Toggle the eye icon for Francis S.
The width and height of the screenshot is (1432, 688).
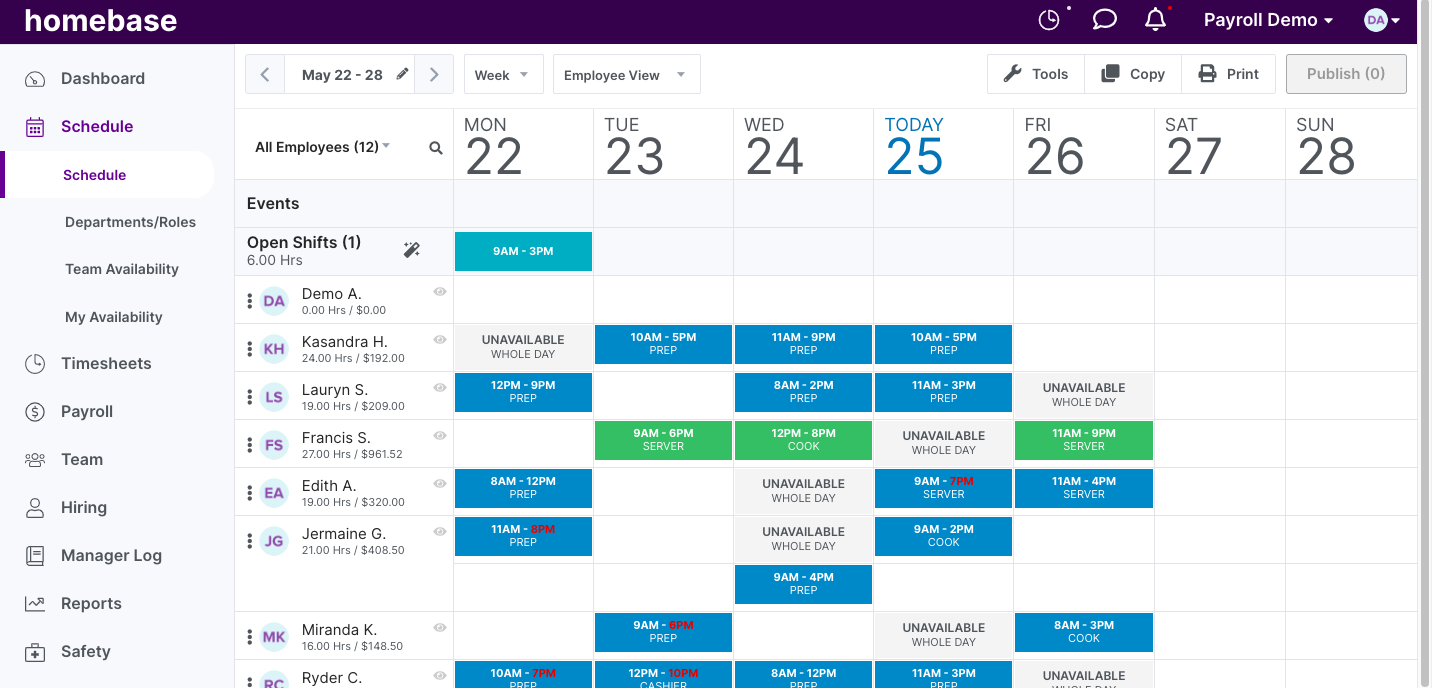point(439,435)
